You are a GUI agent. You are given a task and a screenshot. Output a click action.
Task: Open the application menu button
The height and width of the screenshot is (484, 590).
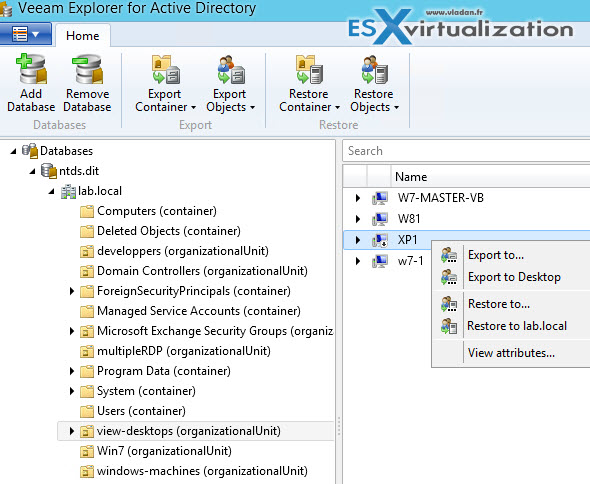point(26,34)
